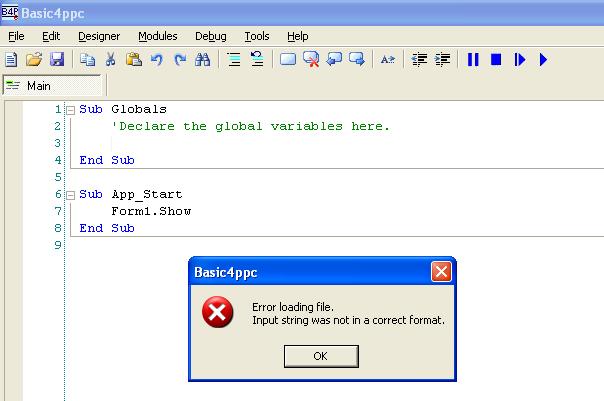Cut the selection with the scissors icon
Screen dimensions: 604x401
click(x=111, y=60)
